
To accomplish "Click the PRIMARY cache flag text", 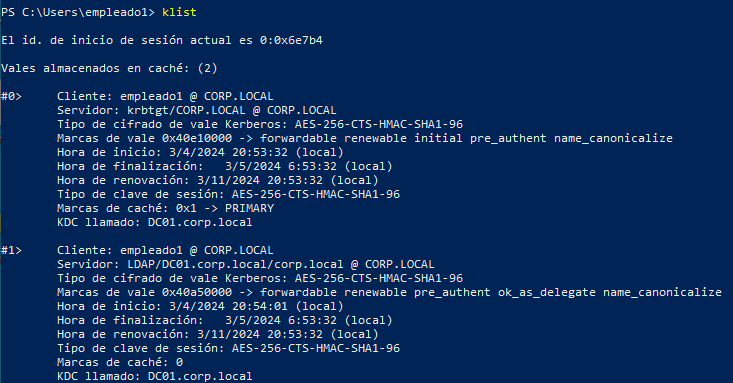I will coord(249,208).
